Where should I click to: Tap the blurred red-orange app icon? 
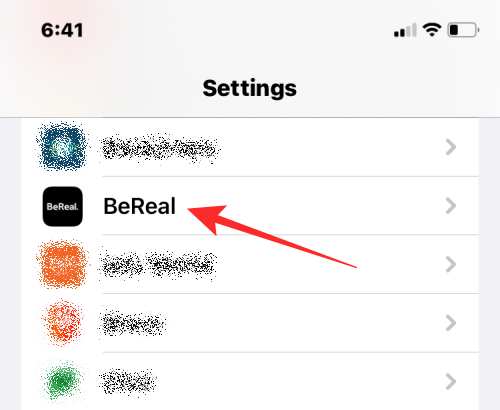63,322
